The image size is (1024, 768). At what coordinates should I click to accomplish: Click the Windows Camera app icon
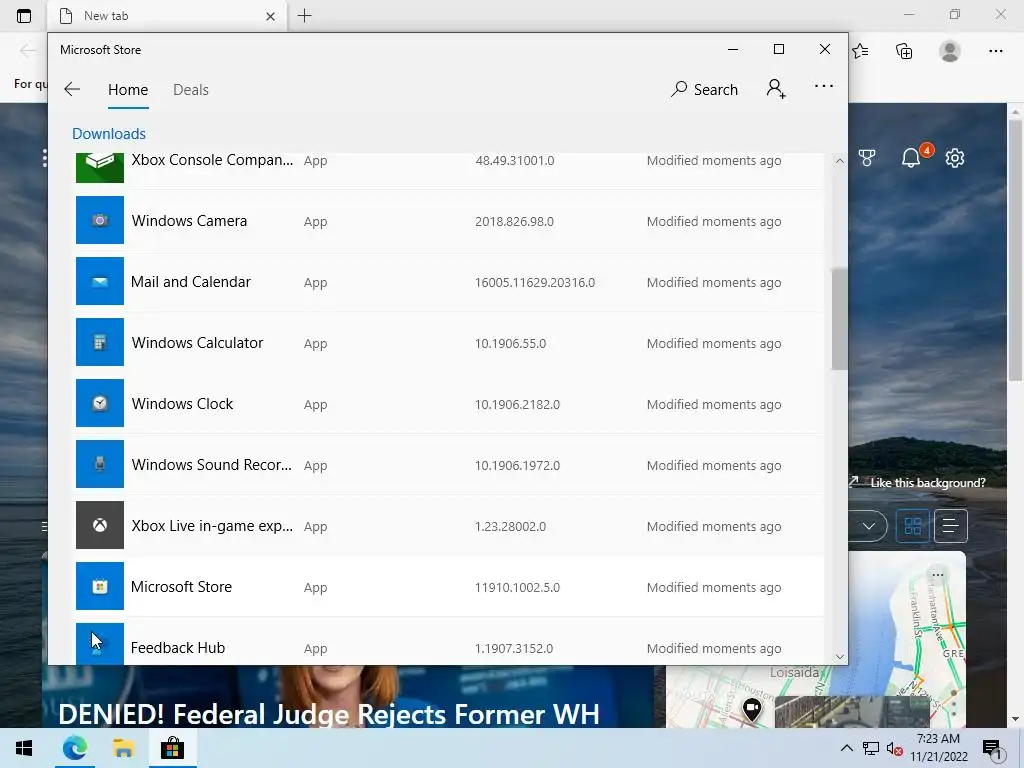99,220
